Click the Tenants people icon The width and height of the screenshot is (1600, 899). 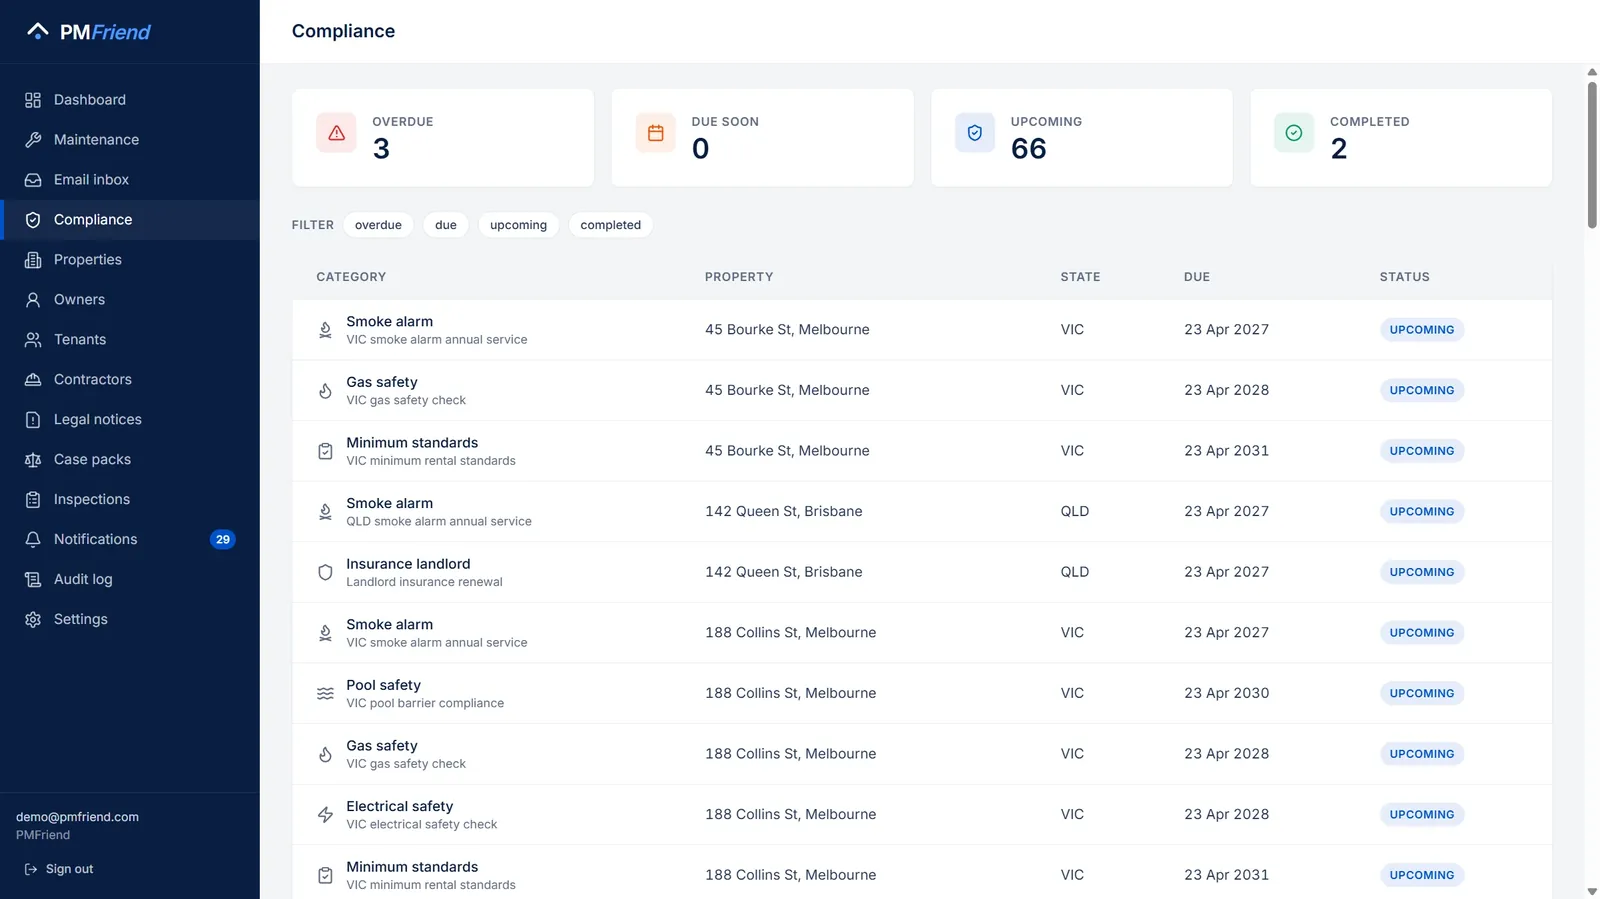[33, 340]
